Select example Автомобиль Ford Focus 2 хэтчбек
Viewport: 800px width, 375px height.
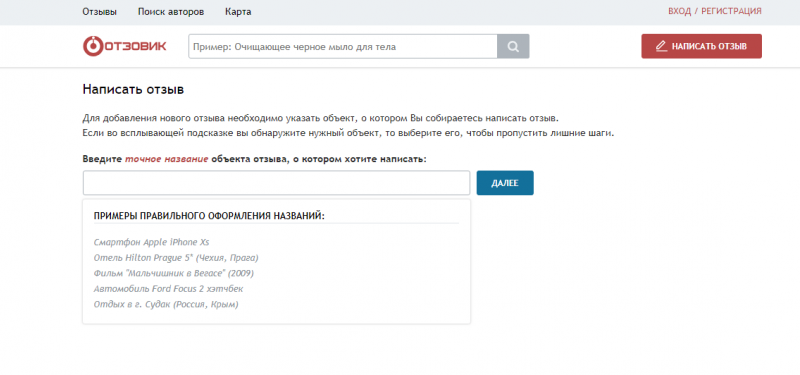tap(168, 289)
